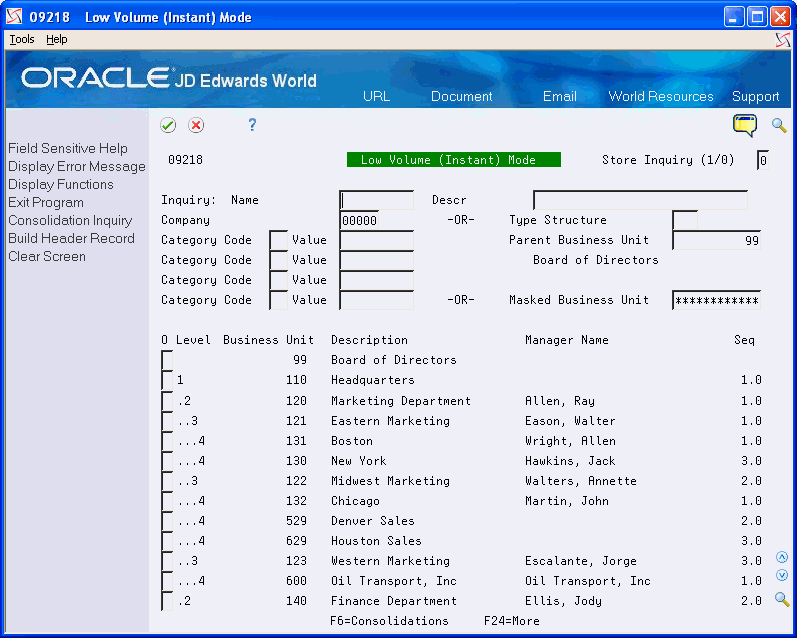Open the yellow chat bubble message icon

click(745, 125)
